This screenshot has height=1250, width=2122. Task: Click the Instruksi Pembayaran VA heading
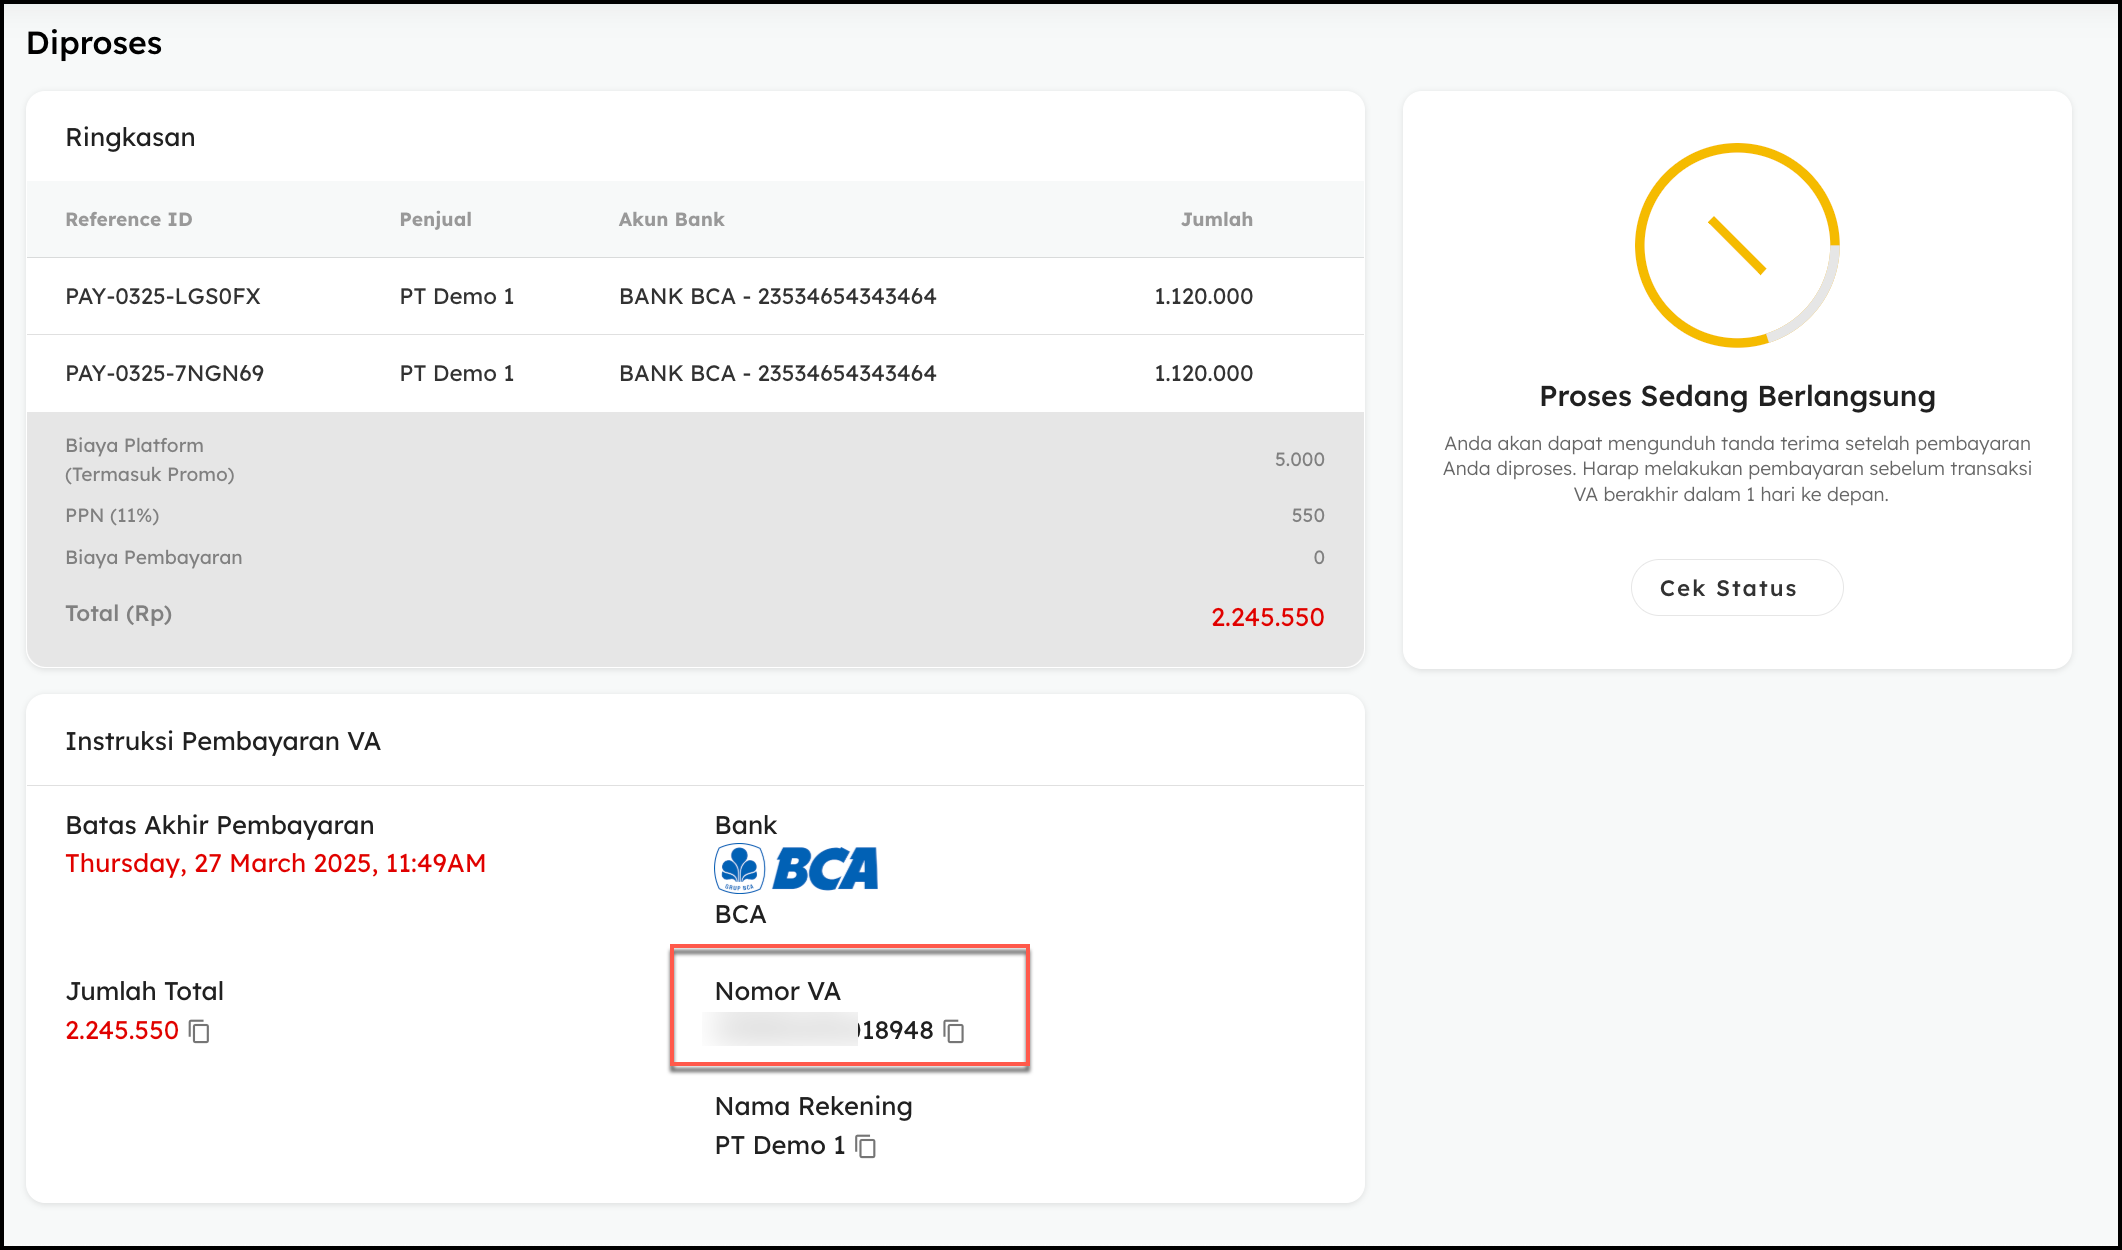[222, 741]
